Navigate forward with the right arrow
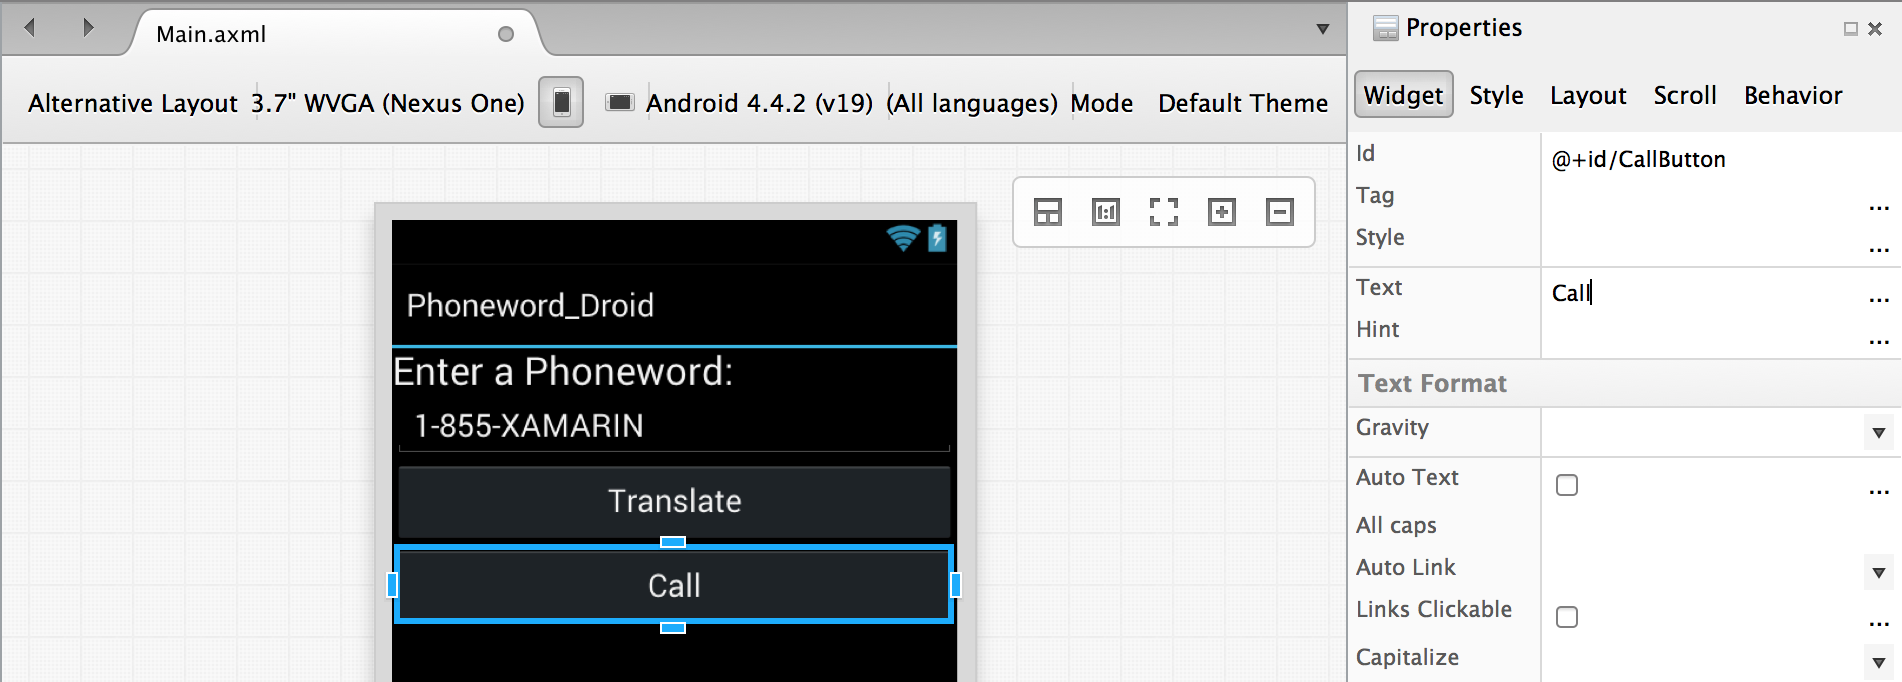 88,28
